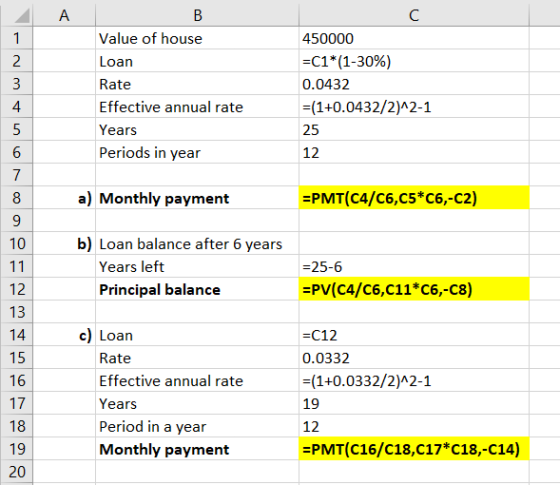Select 'Loan balance after 6 years' cell

point(197,244)
